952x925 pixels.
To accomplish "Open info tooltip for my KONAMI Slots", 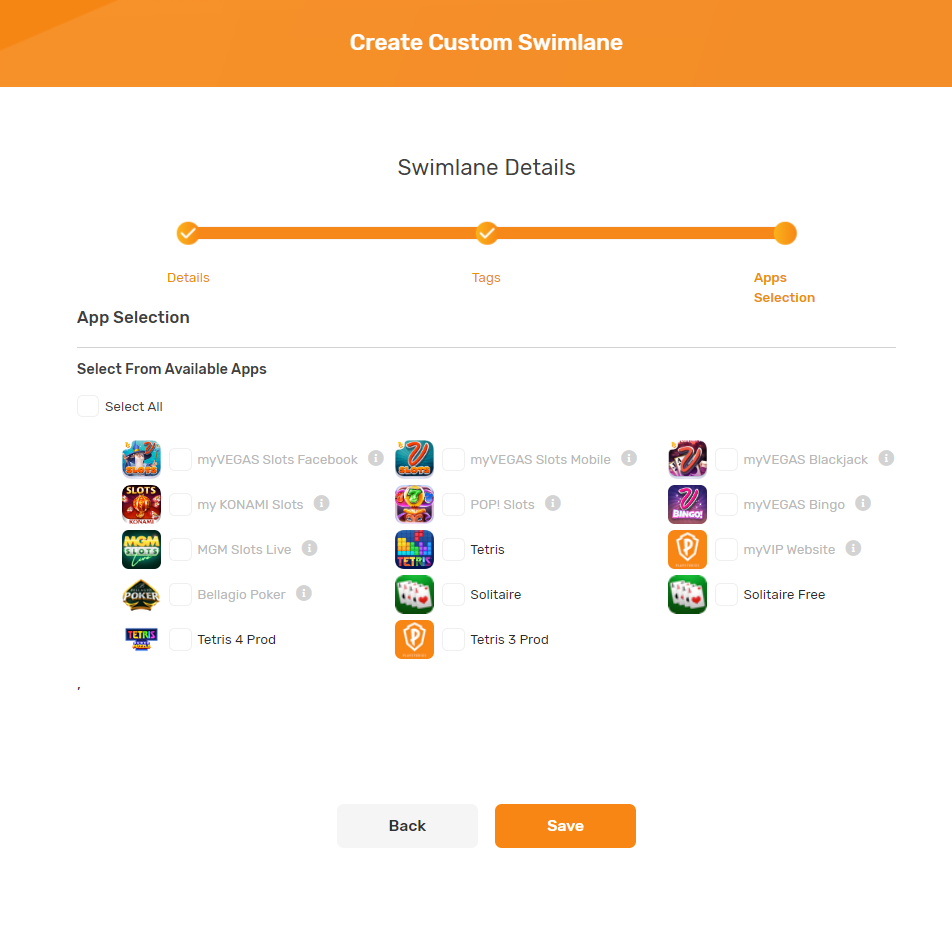I will click(x=322, y=504).
